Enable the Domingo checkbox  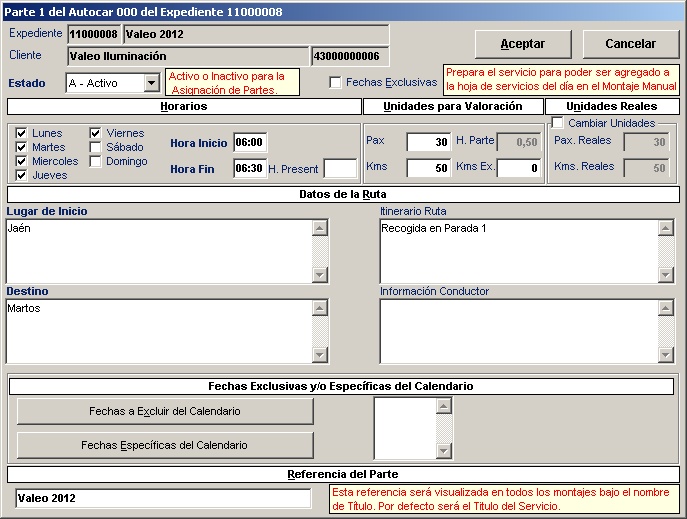95,161
